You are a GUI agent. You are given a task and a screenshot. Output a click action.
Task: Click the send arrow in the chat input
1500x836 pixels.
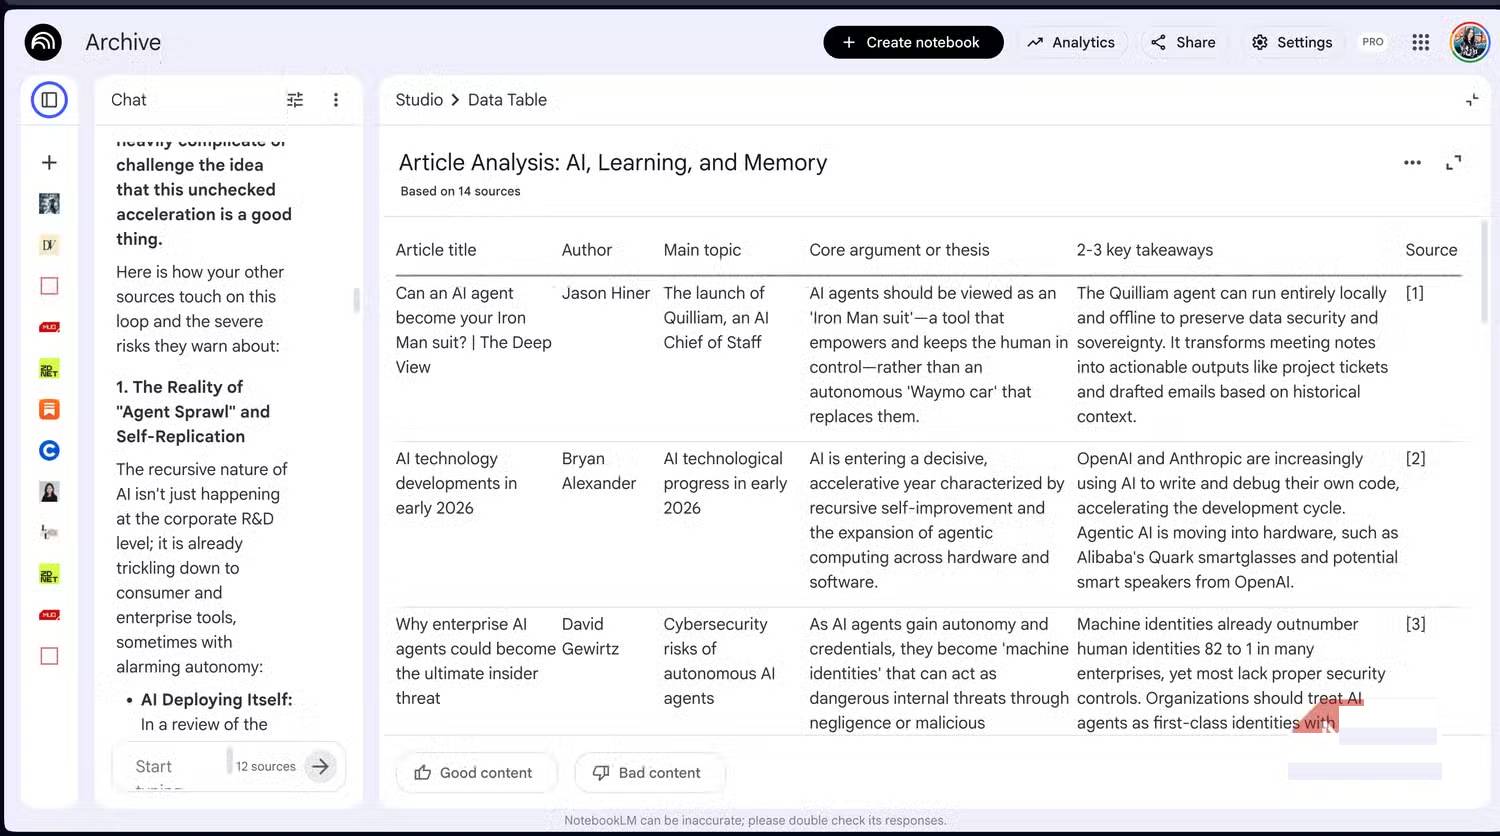320,766
